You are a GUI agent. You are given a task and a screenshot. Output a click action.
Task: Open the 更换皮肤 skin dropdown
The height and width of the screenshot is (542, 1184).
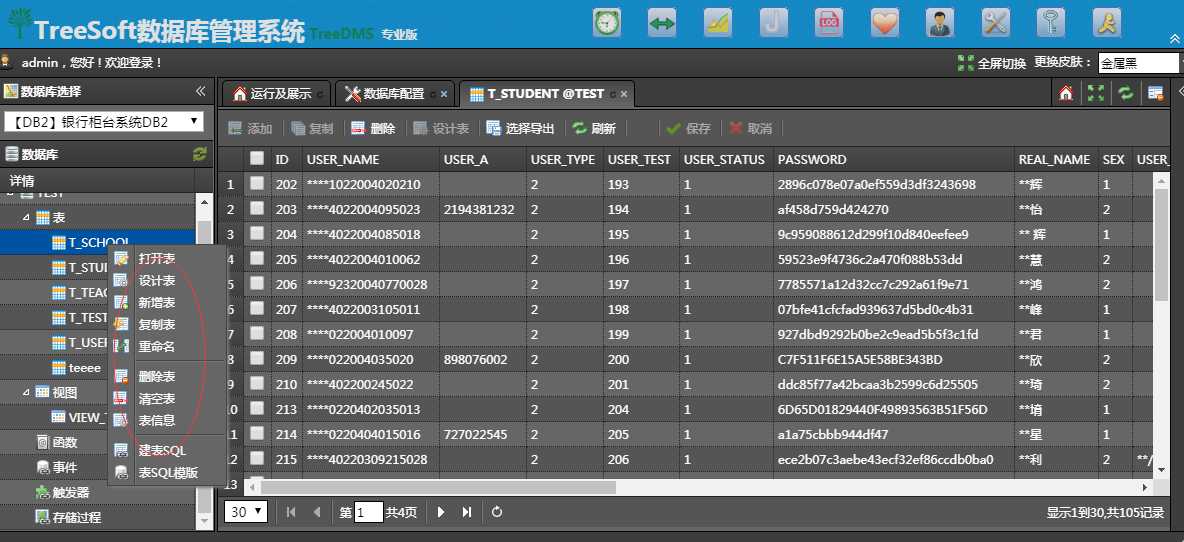[x=1139, y=63]
